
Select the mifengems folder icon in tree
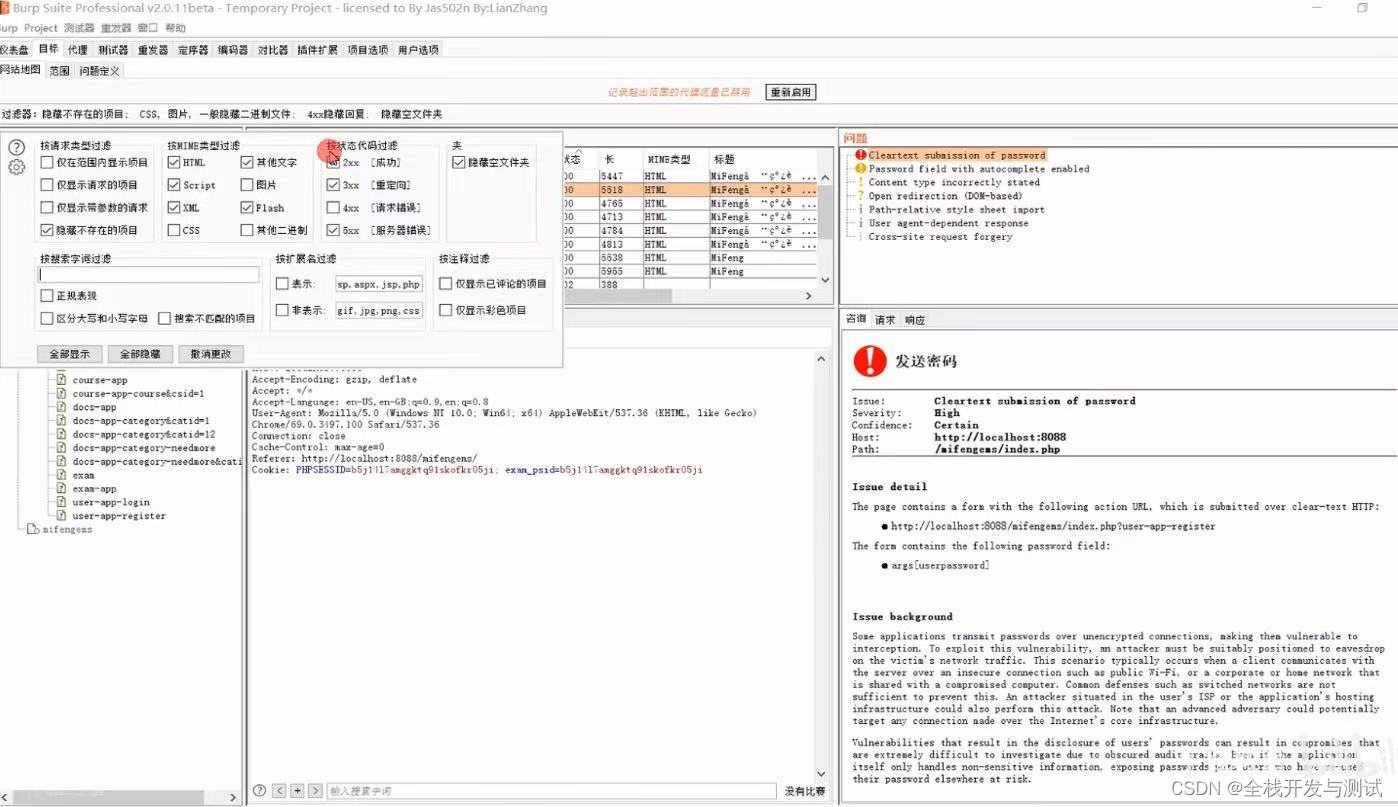tap(33, 529)
